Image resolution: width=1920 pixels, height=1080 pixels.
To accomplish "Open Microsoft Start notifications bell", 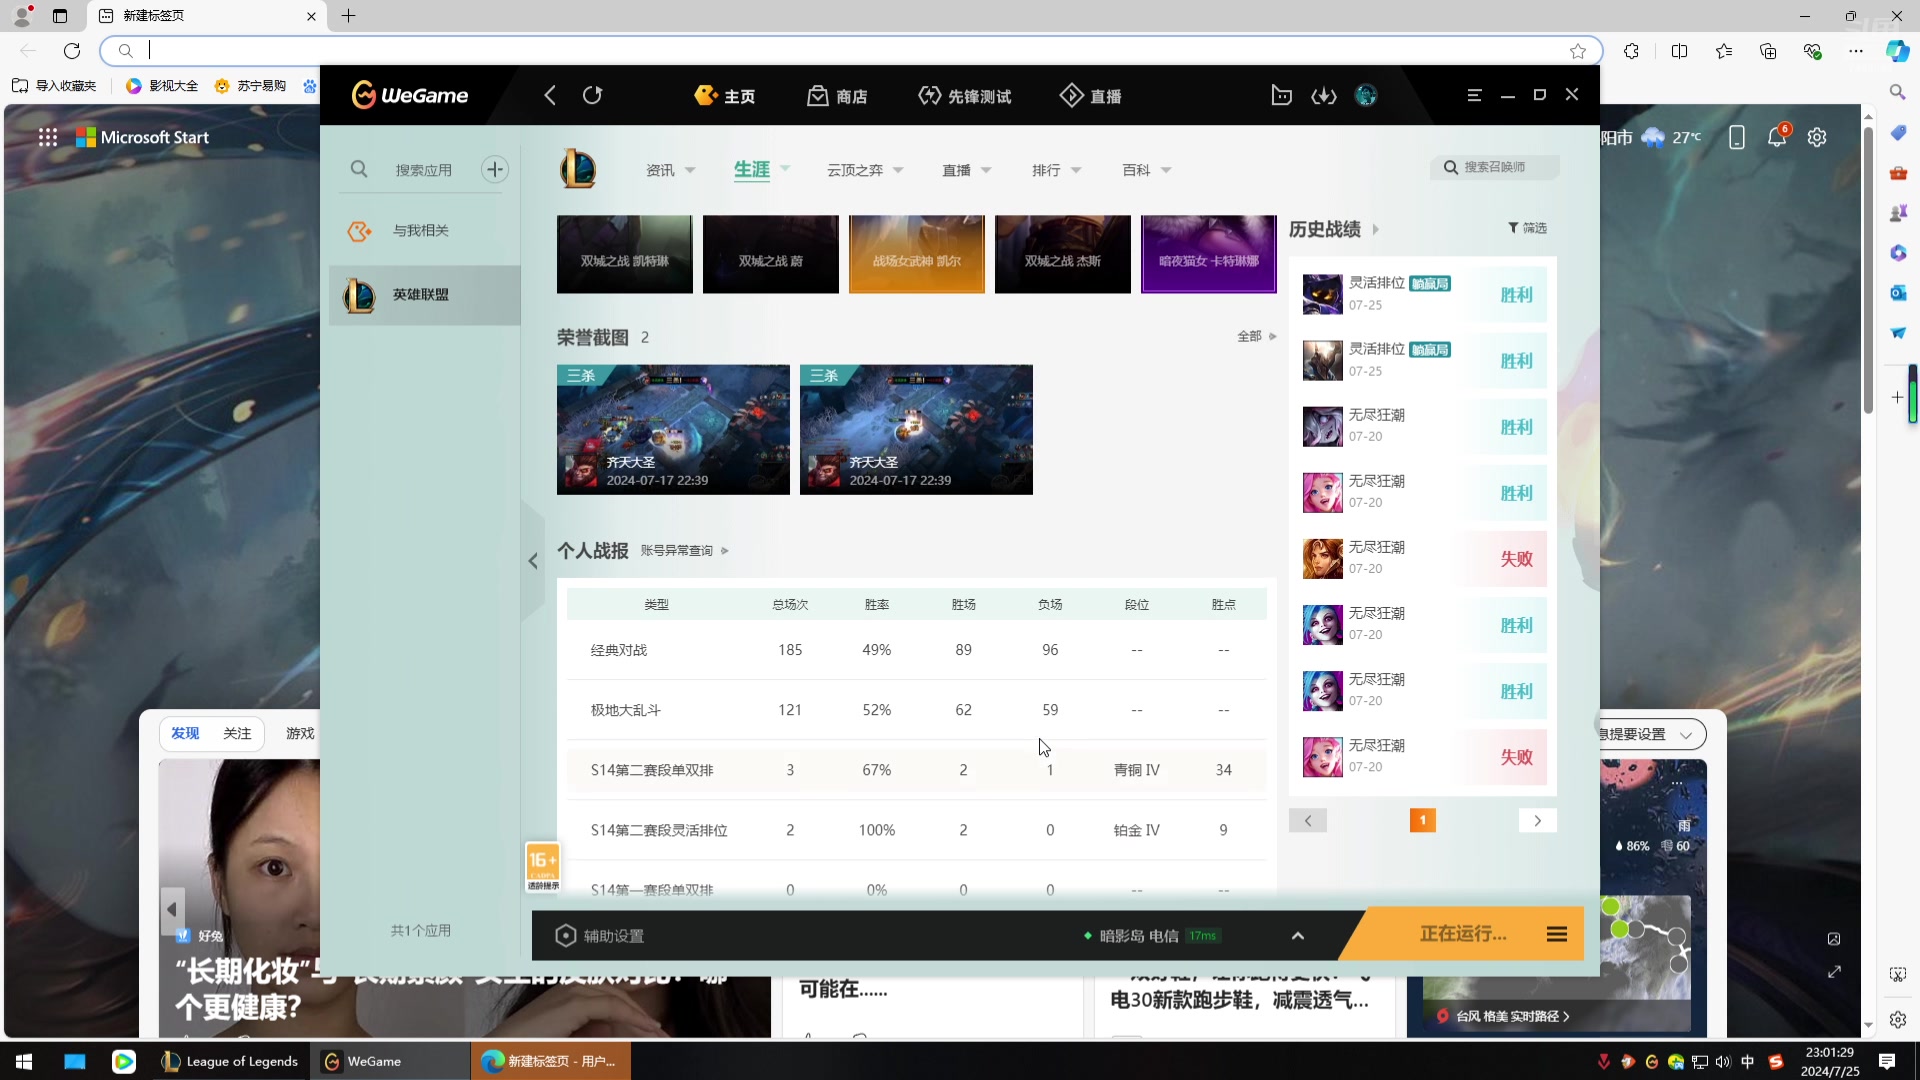I will pos(1778,137).
